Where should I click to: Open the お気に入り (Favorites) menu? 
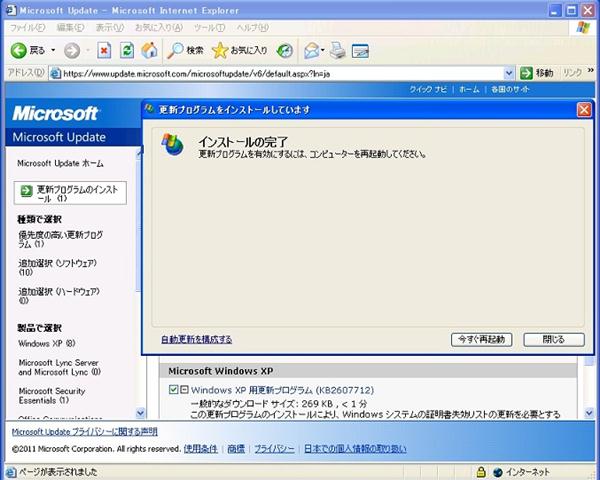pos(159,28)
